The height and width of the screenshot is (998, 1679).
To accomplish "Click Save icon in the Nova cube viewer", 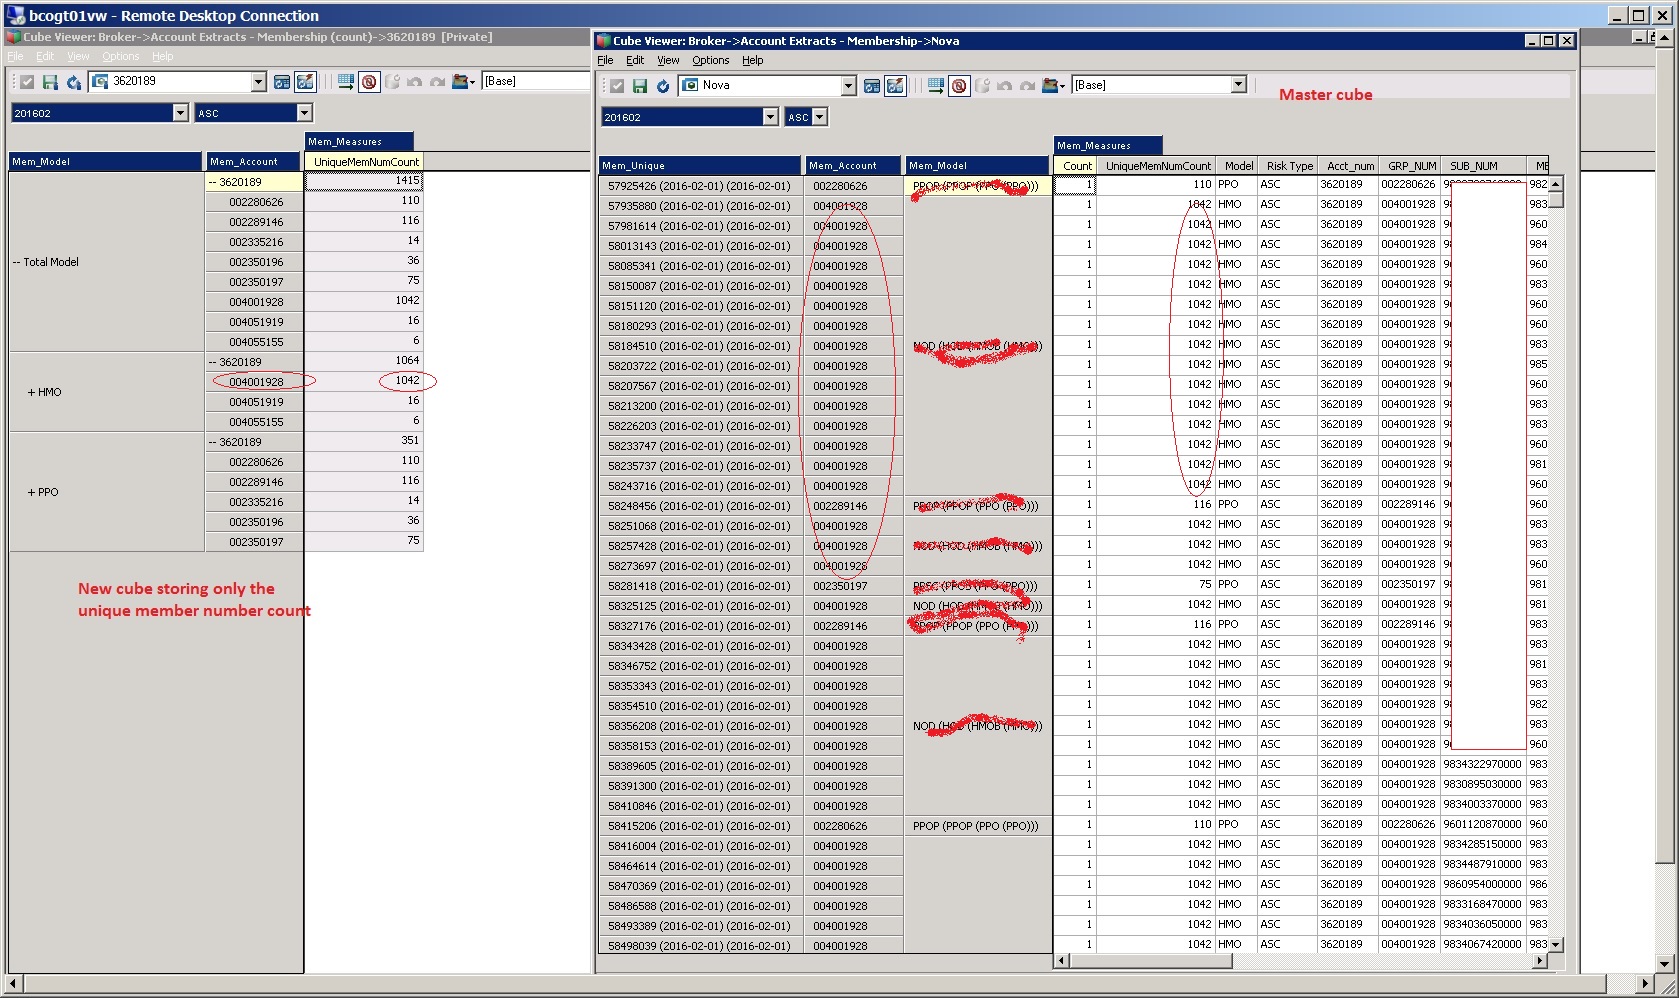I will [x=640, y=86].
